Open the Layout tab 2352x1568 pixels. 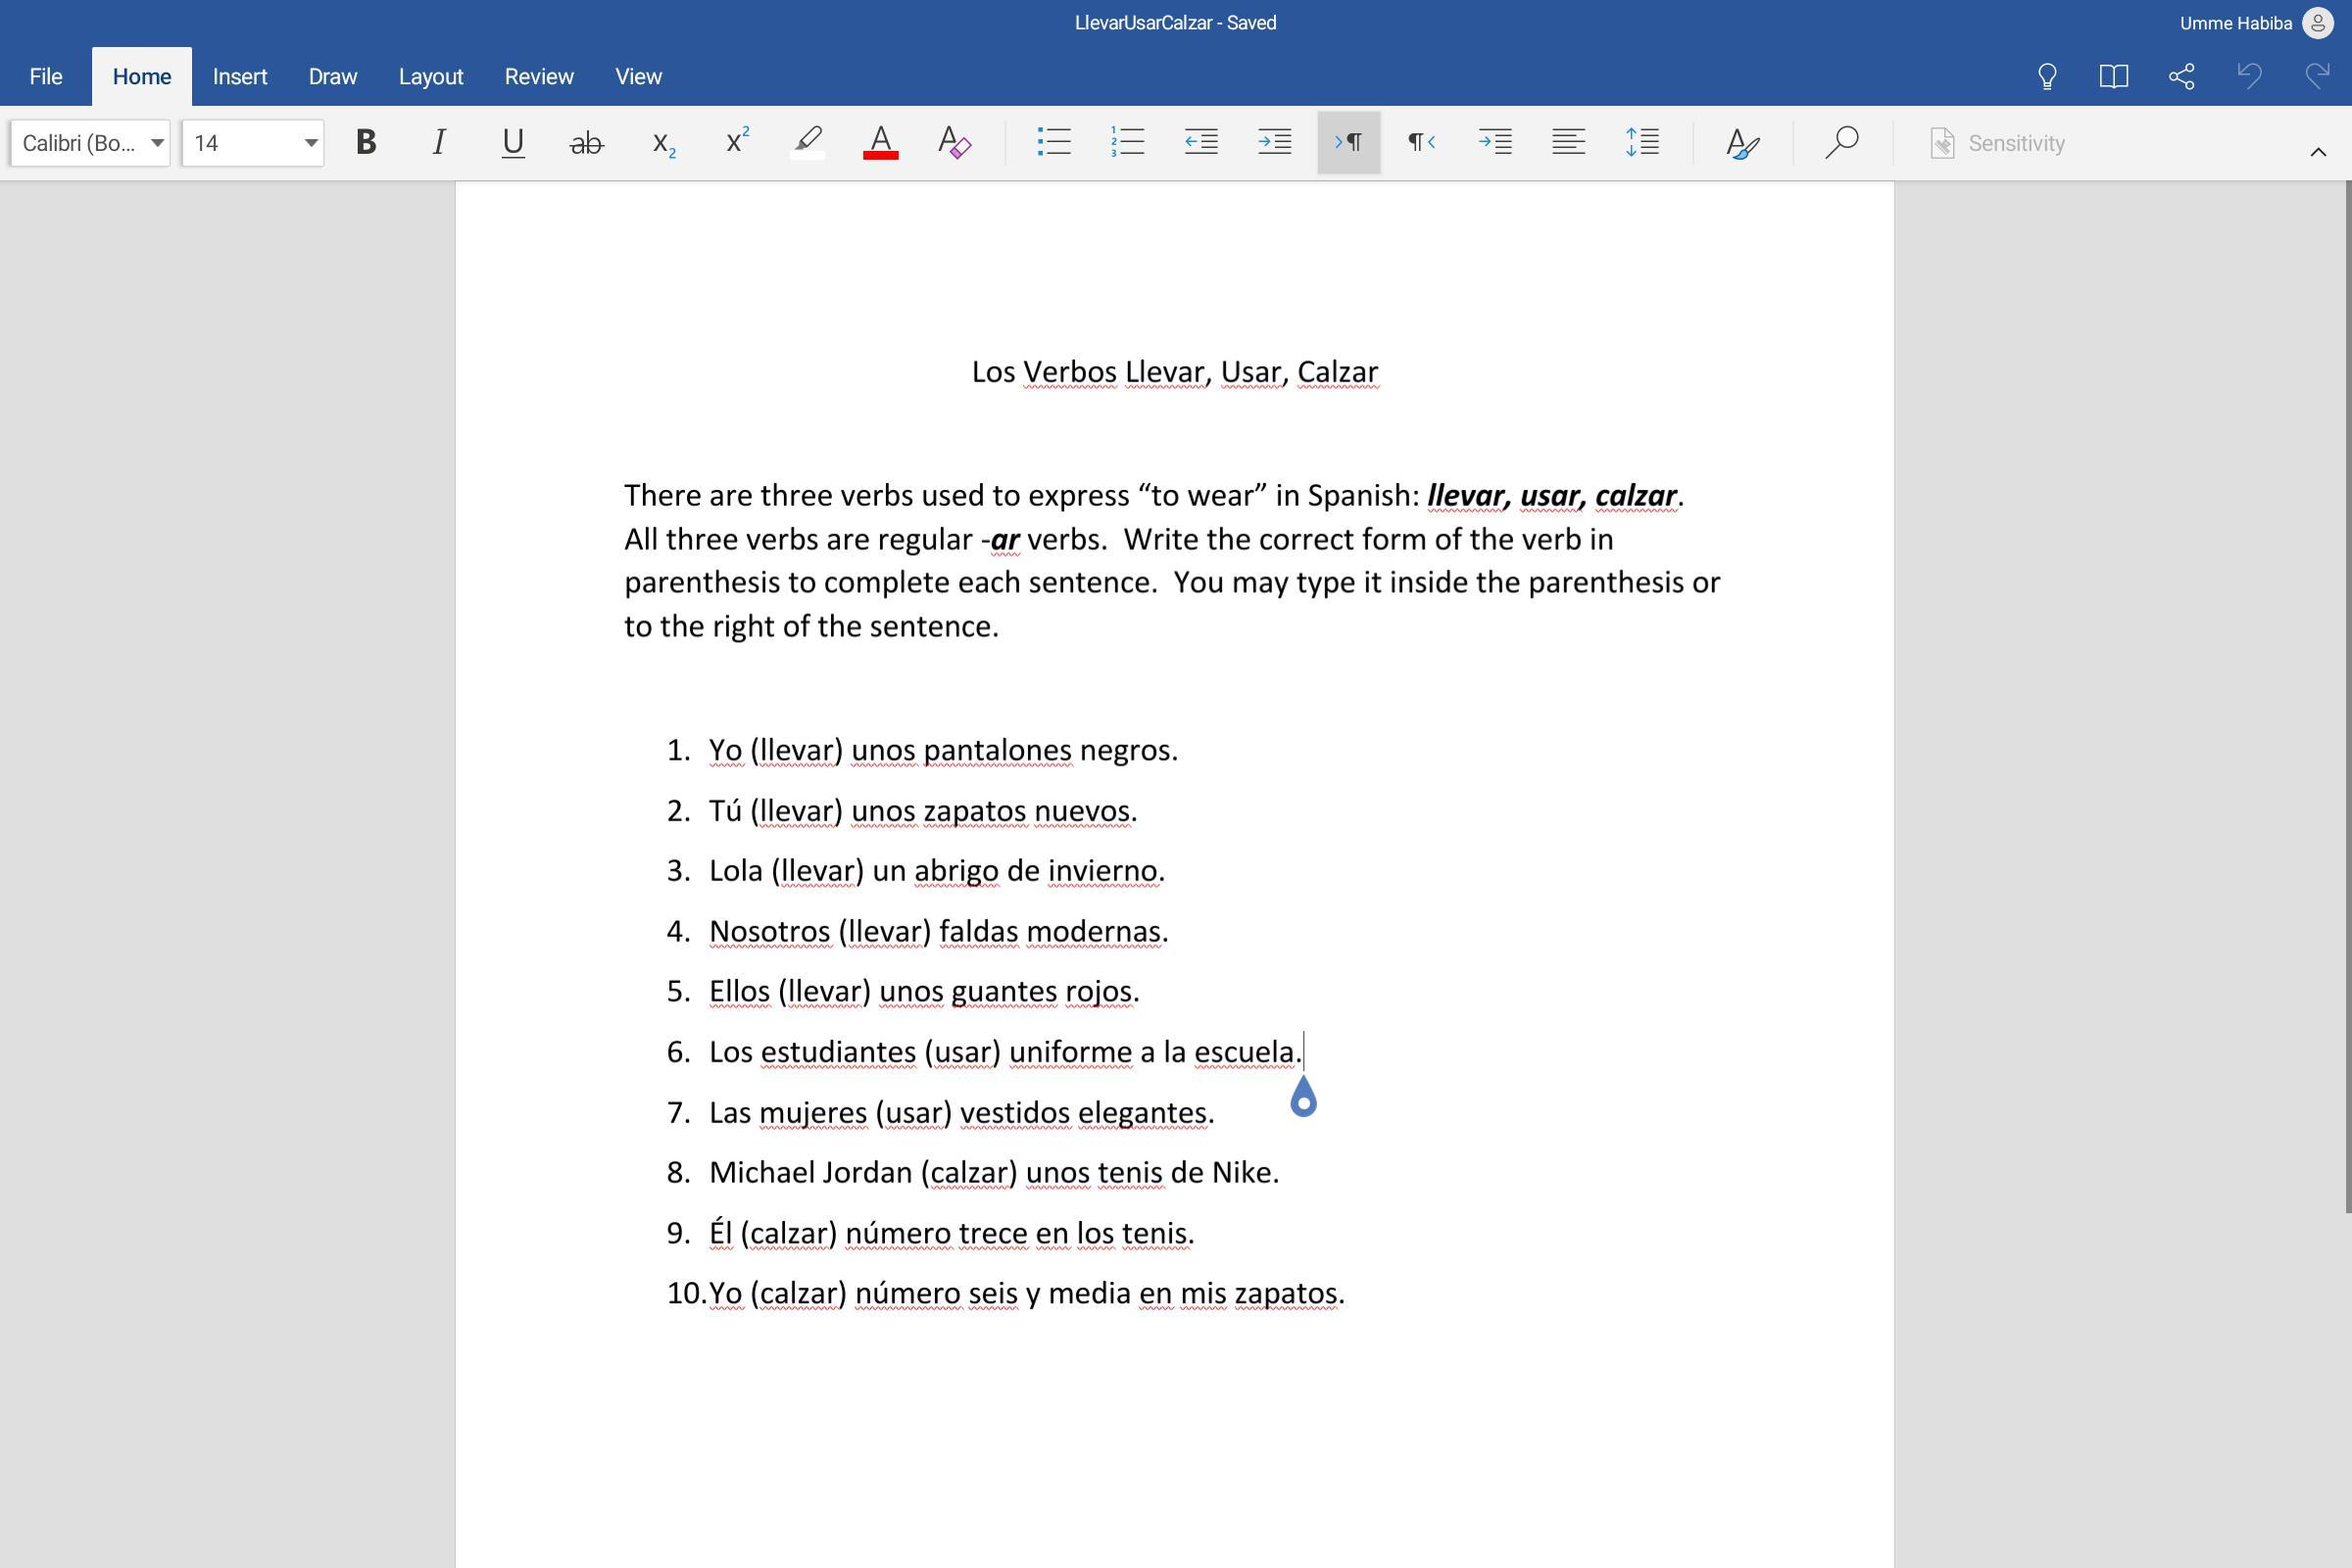[430, 77]
